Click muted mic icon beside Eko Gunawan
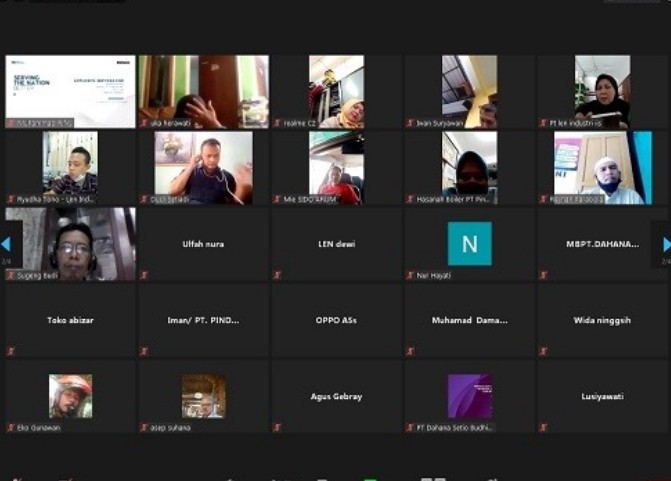The image size is (671, 481). [x=11, y=428]
